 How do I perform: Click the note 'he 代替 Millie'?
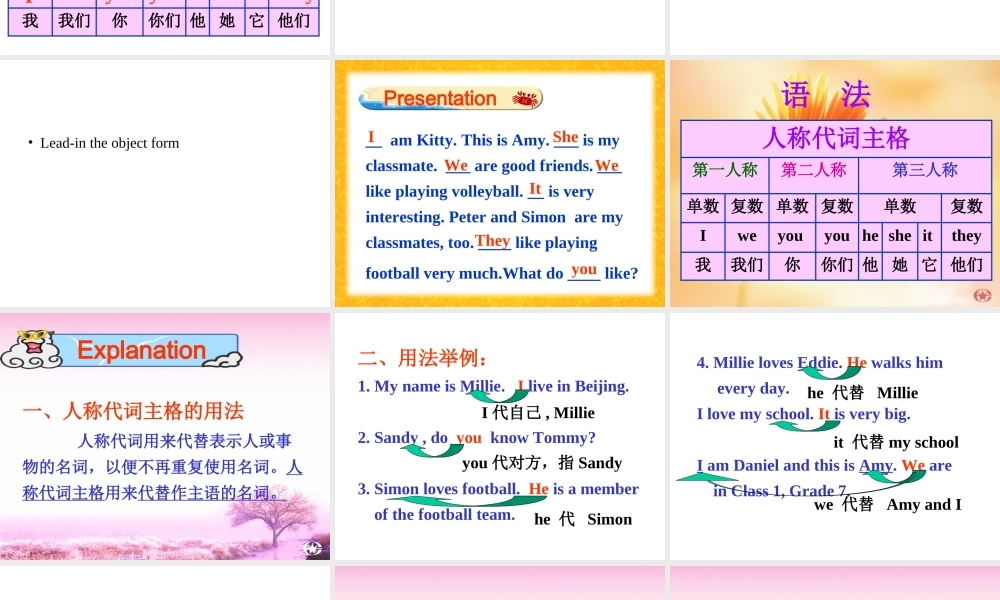click(x=862, y=393)
